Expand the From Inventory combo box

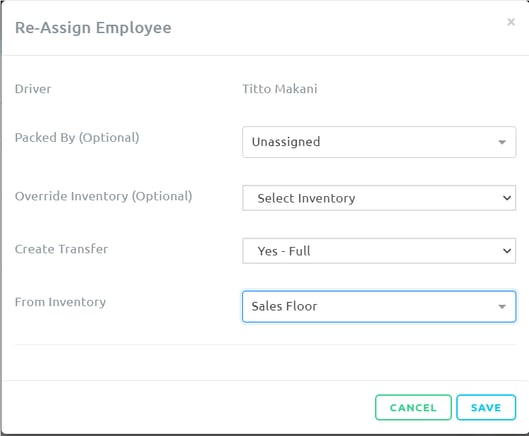[379, 306]
